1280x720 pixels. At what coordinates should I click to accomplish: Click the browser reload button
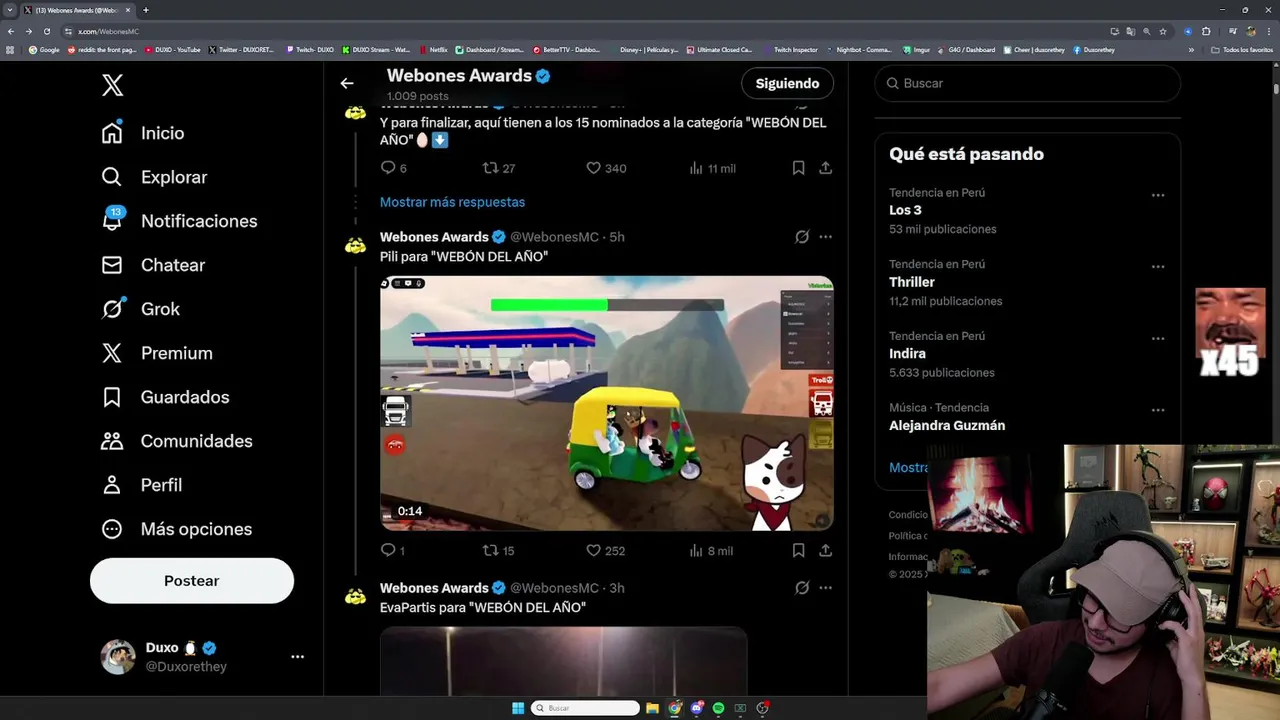46,31
